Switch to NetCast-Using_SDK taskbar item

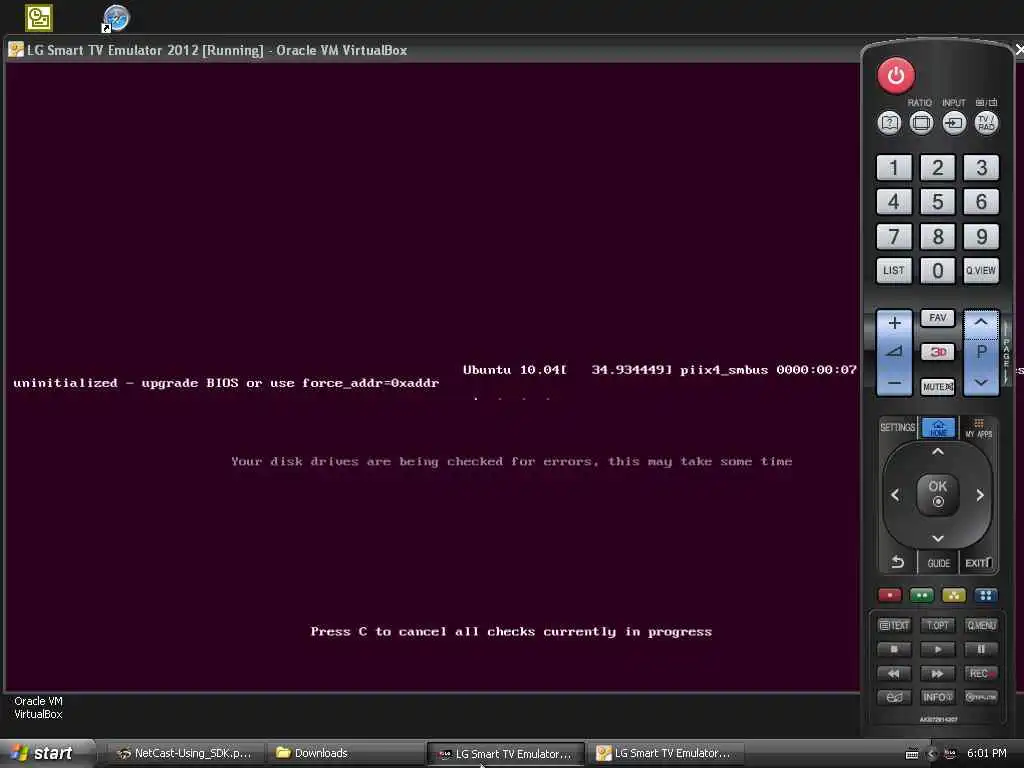click(185, 753)
